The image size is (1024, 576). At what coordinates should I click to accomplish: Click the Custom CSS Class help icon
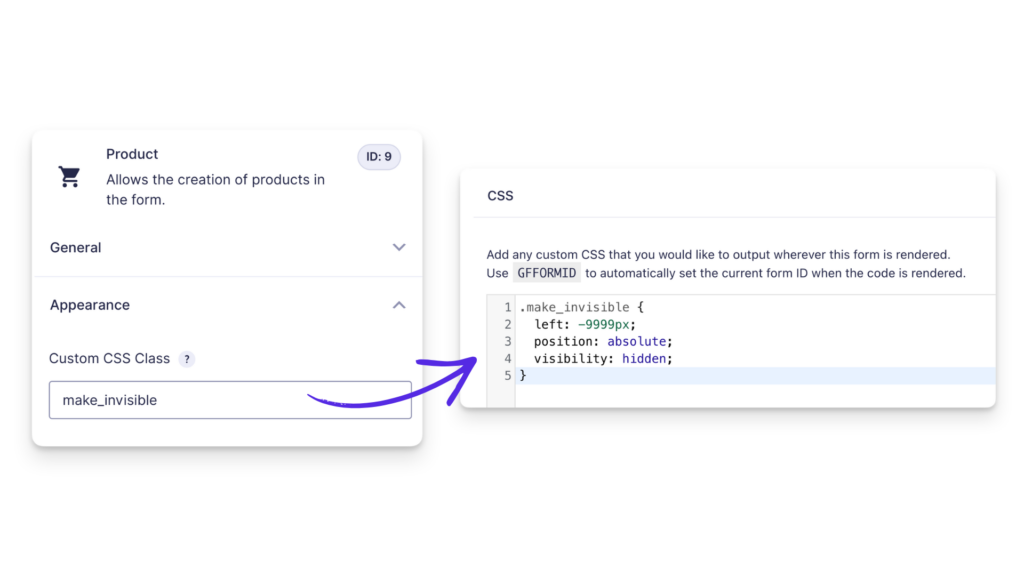coord(187,359)
